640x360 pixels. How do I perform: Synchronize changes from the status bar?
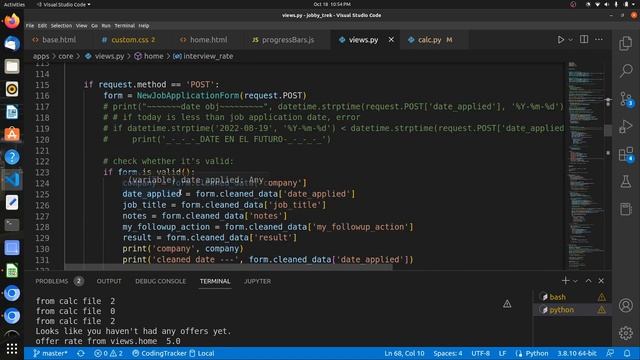[x=81, y=353]
